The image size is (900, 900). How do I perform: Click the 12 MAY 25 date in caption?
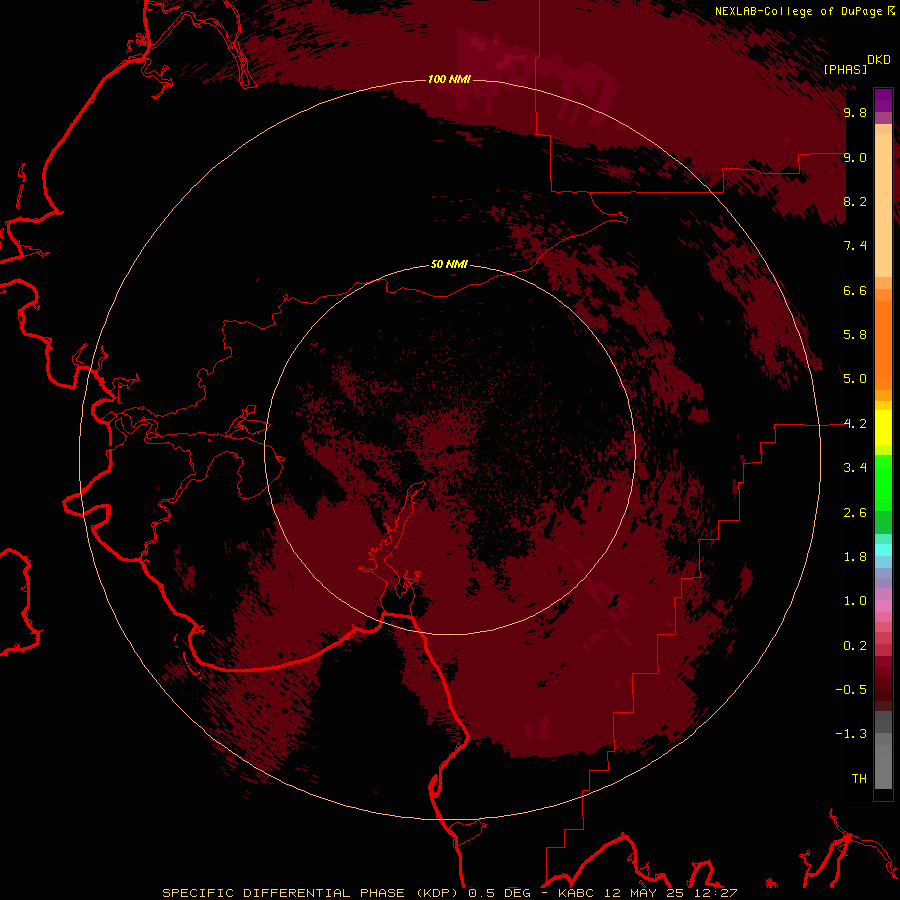click(644, 893)
